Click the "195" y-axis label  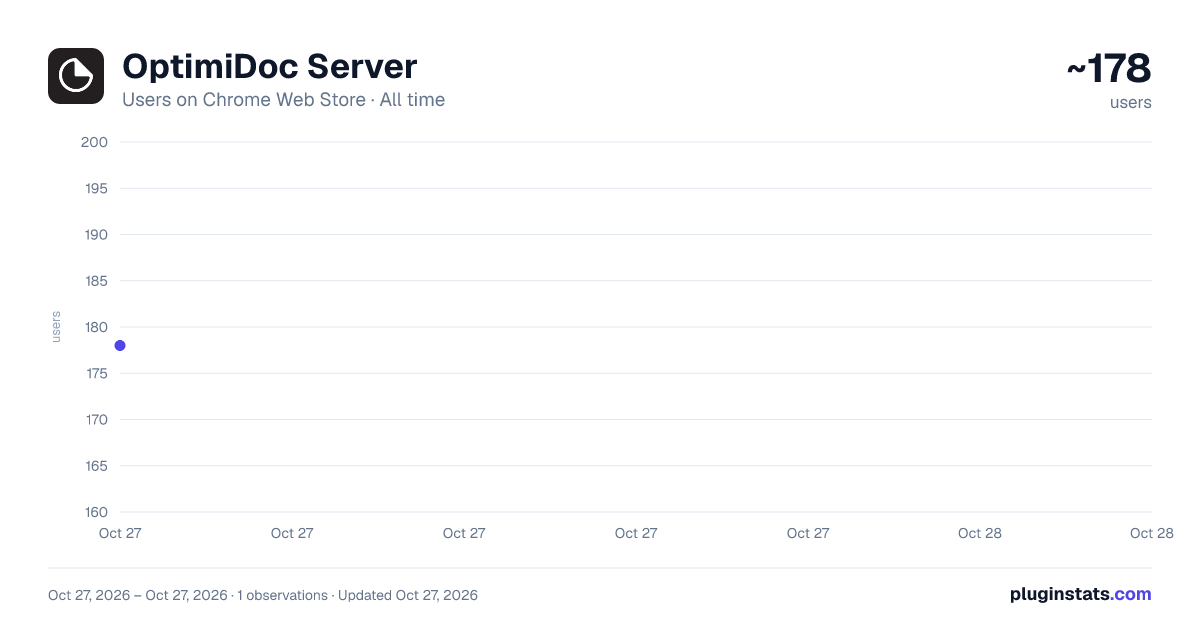tap(94, 188)
